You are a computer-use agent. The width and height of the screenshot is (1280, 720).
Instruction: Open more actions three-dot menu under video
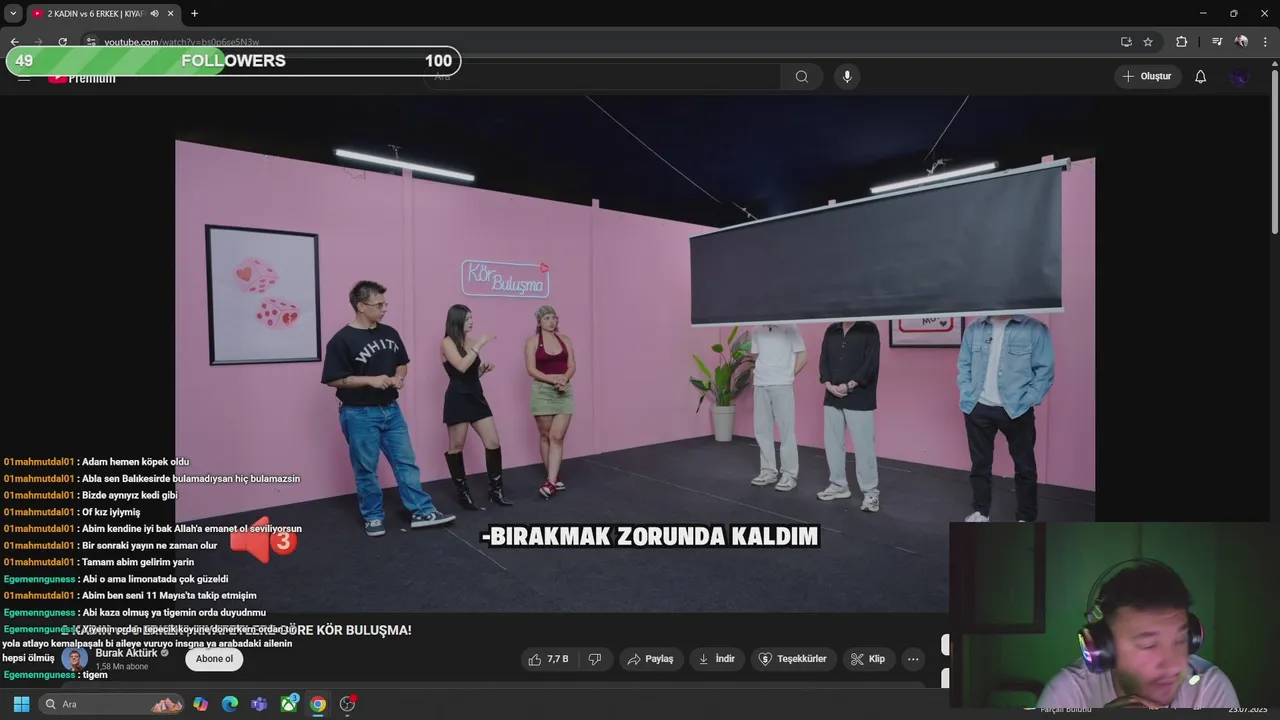(x=913, y=659)
